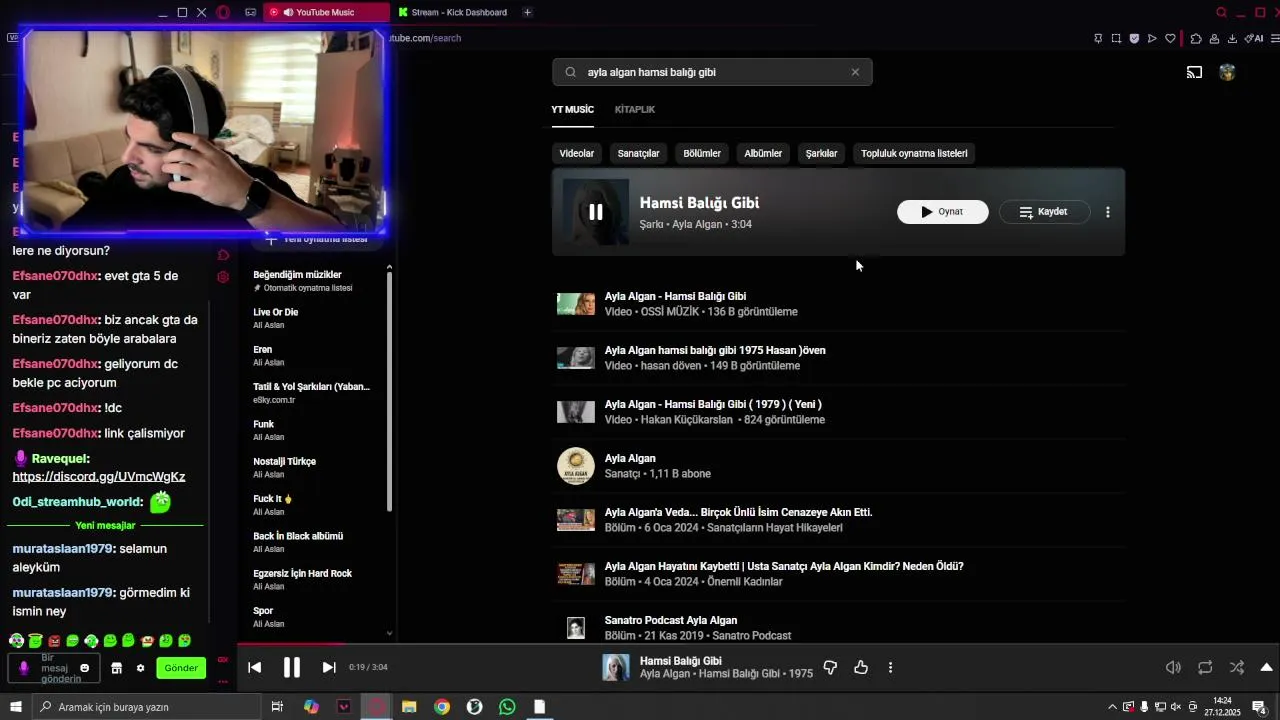Filter results by Sanatçılar

(638, 153)
